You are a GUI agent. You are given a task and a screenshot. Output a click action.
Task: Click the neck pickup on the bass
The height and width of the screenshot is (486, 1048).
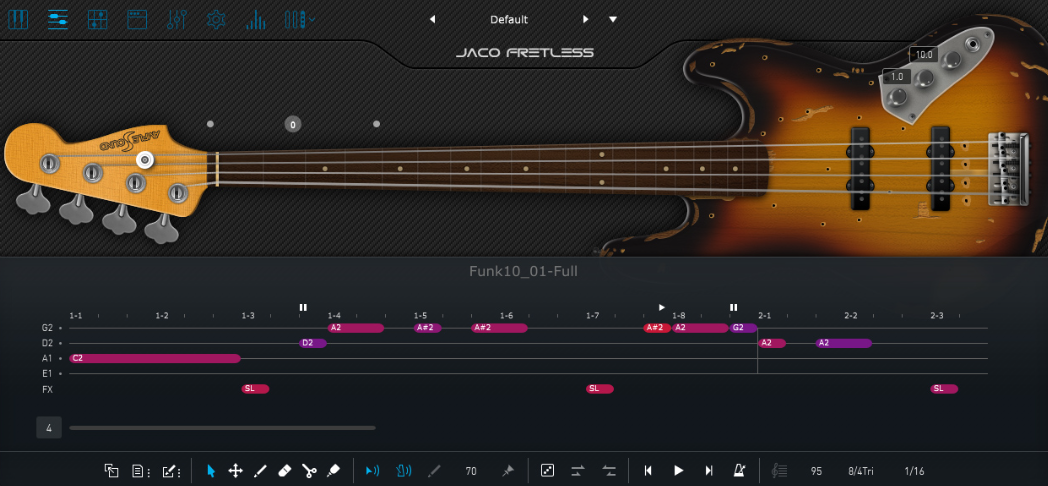click(859, 166)
